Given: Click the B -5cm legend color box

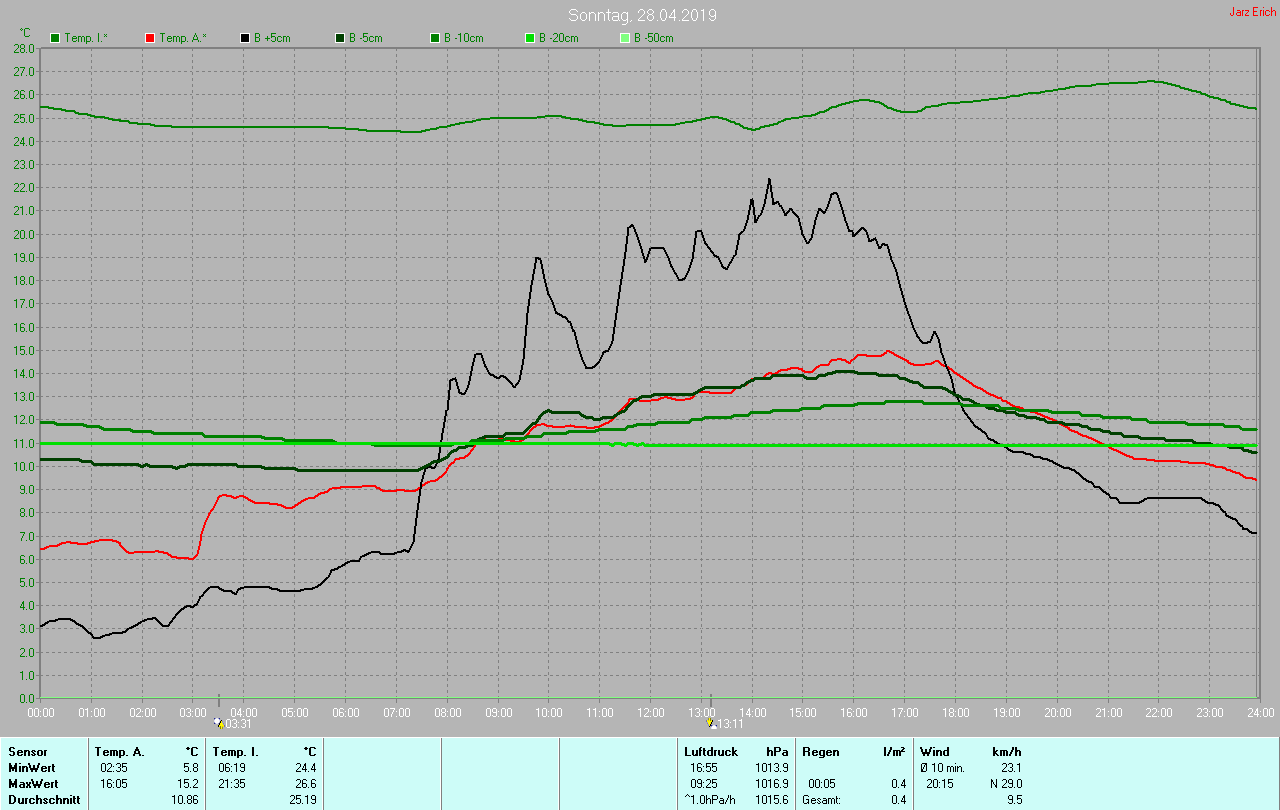Looking at the screenshot, I should pos(340,38).
